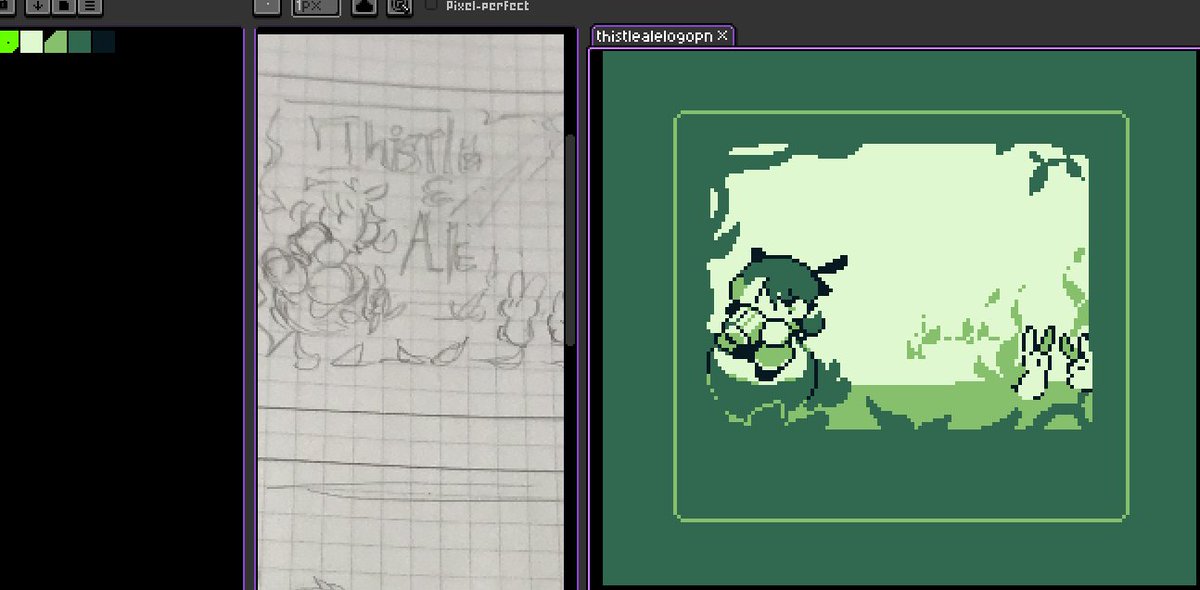This screenshot has width=1200, height=590.
Task: Click the palette sort arrow button
Action: (x=37, y=5)
